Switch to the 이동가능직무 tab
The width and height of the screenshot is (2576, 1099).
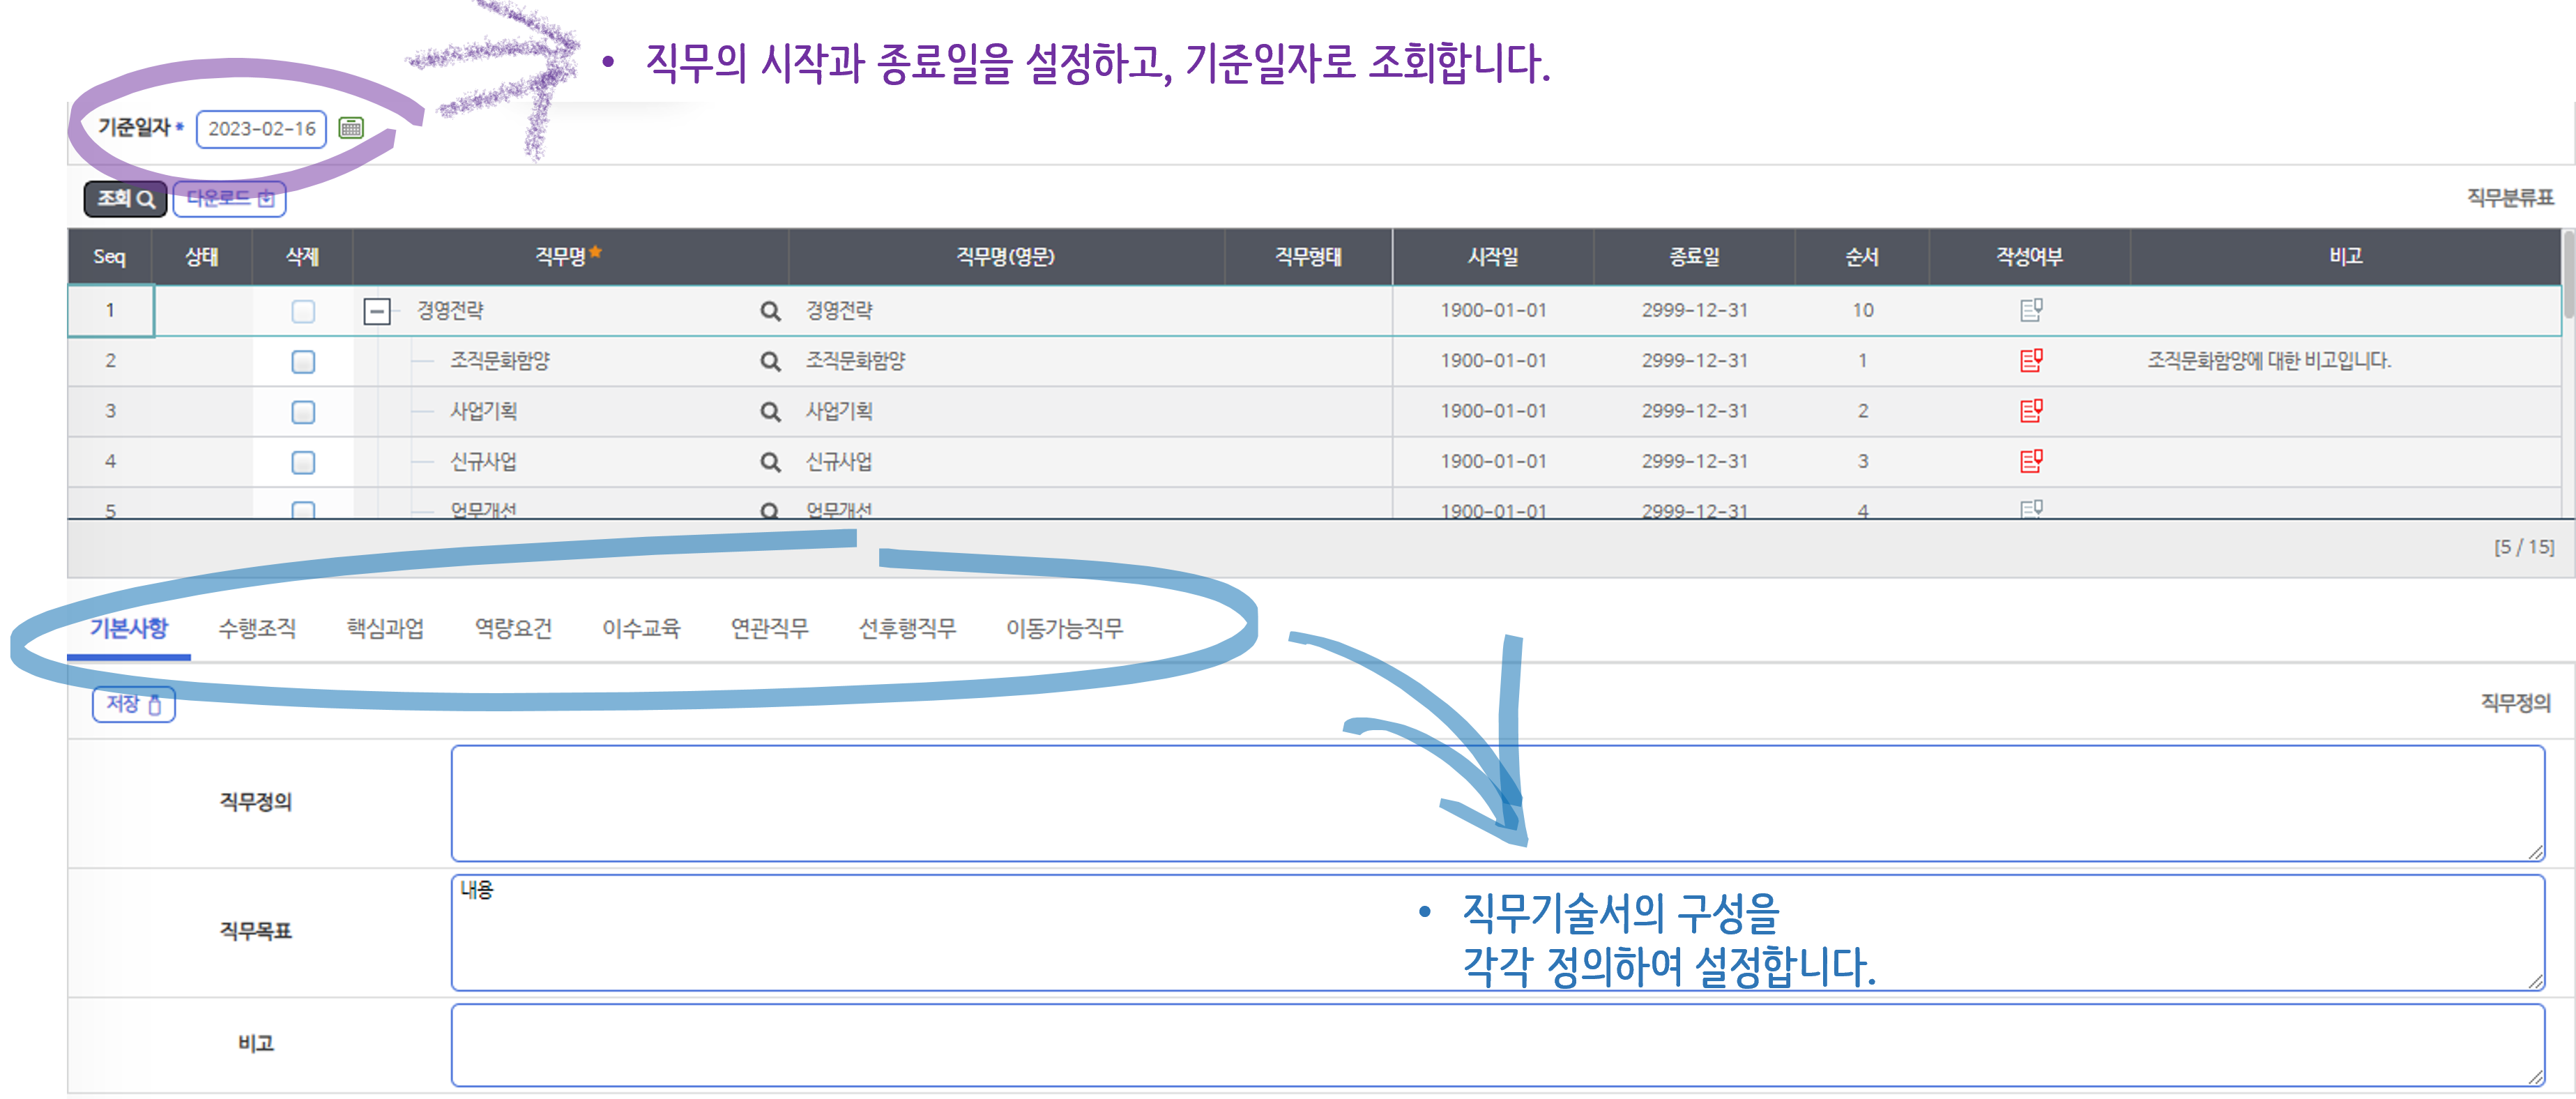(x=1064, y=628)
